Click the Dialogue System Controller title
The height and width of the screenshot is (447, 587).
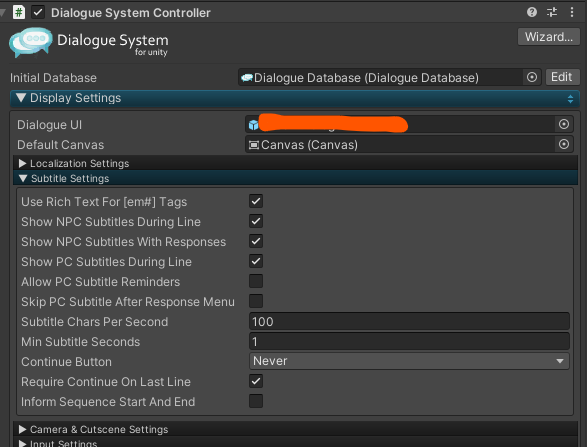(x=131, y=13)
